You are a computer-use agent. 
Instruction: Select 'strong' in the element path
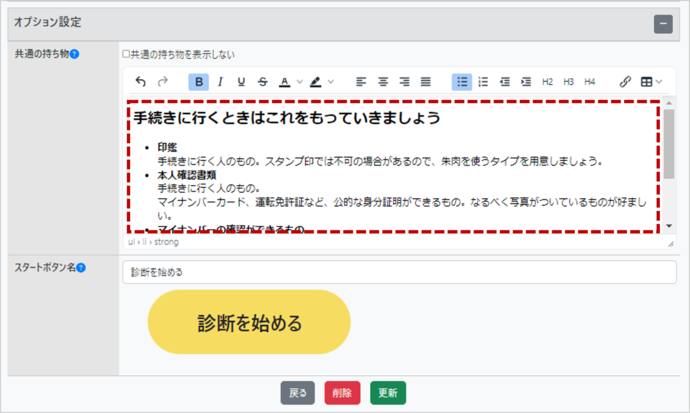pos(166,242)
